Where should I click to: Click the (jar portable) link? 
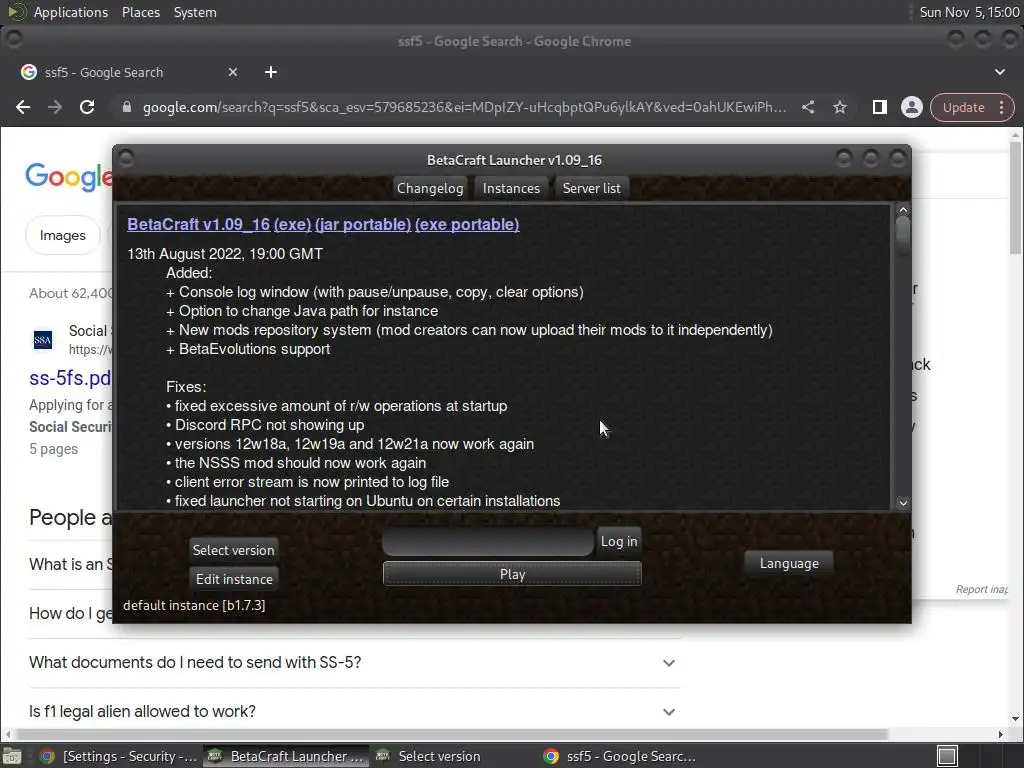363,225
